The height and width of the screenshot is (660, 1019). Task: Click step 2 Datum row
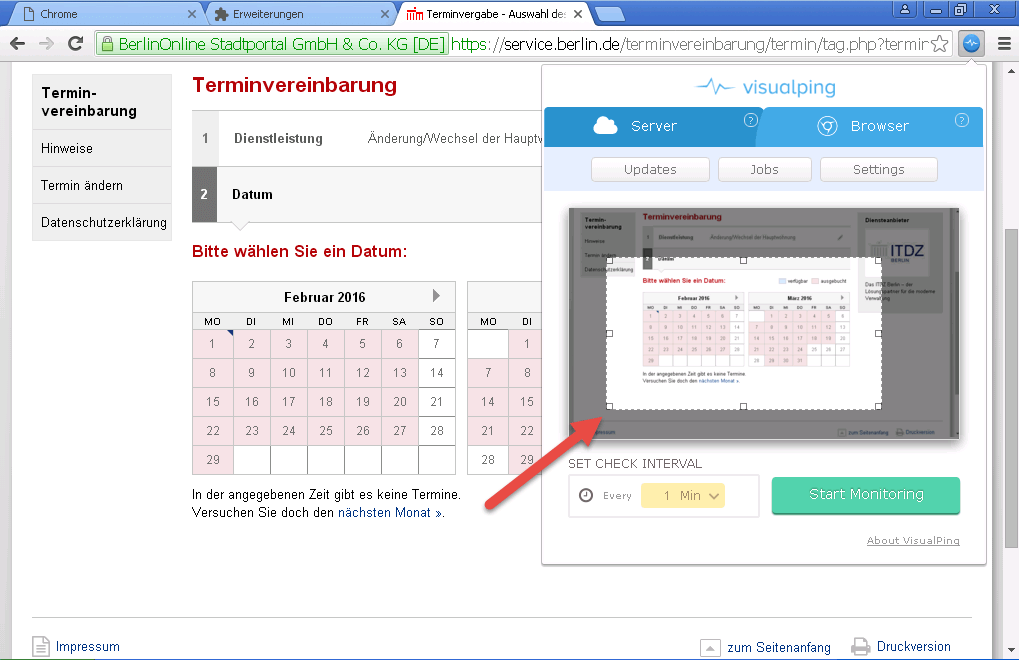tap(367, 194)
